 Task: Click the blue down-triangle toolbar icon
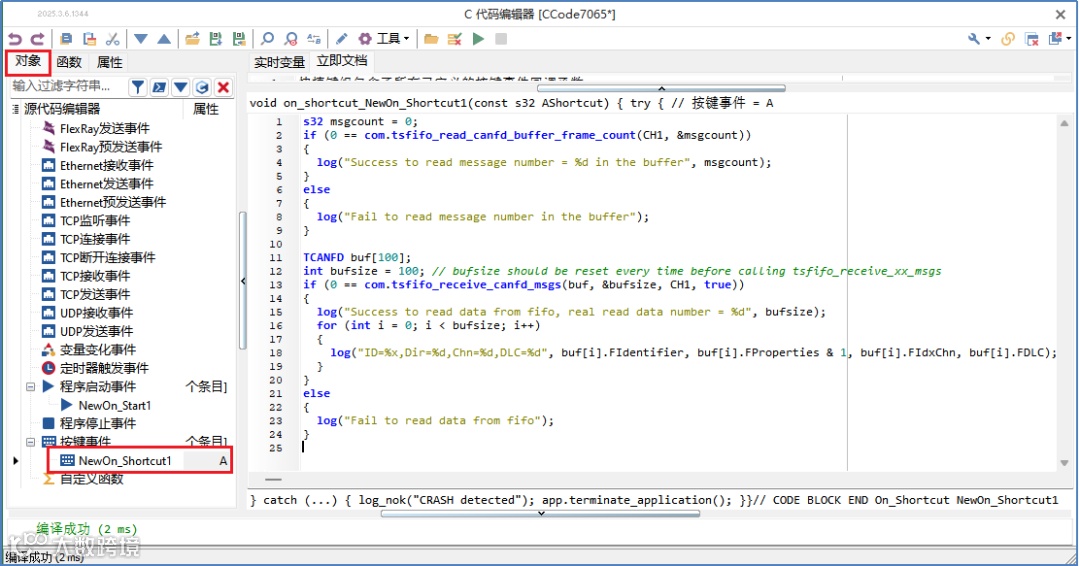141,39
